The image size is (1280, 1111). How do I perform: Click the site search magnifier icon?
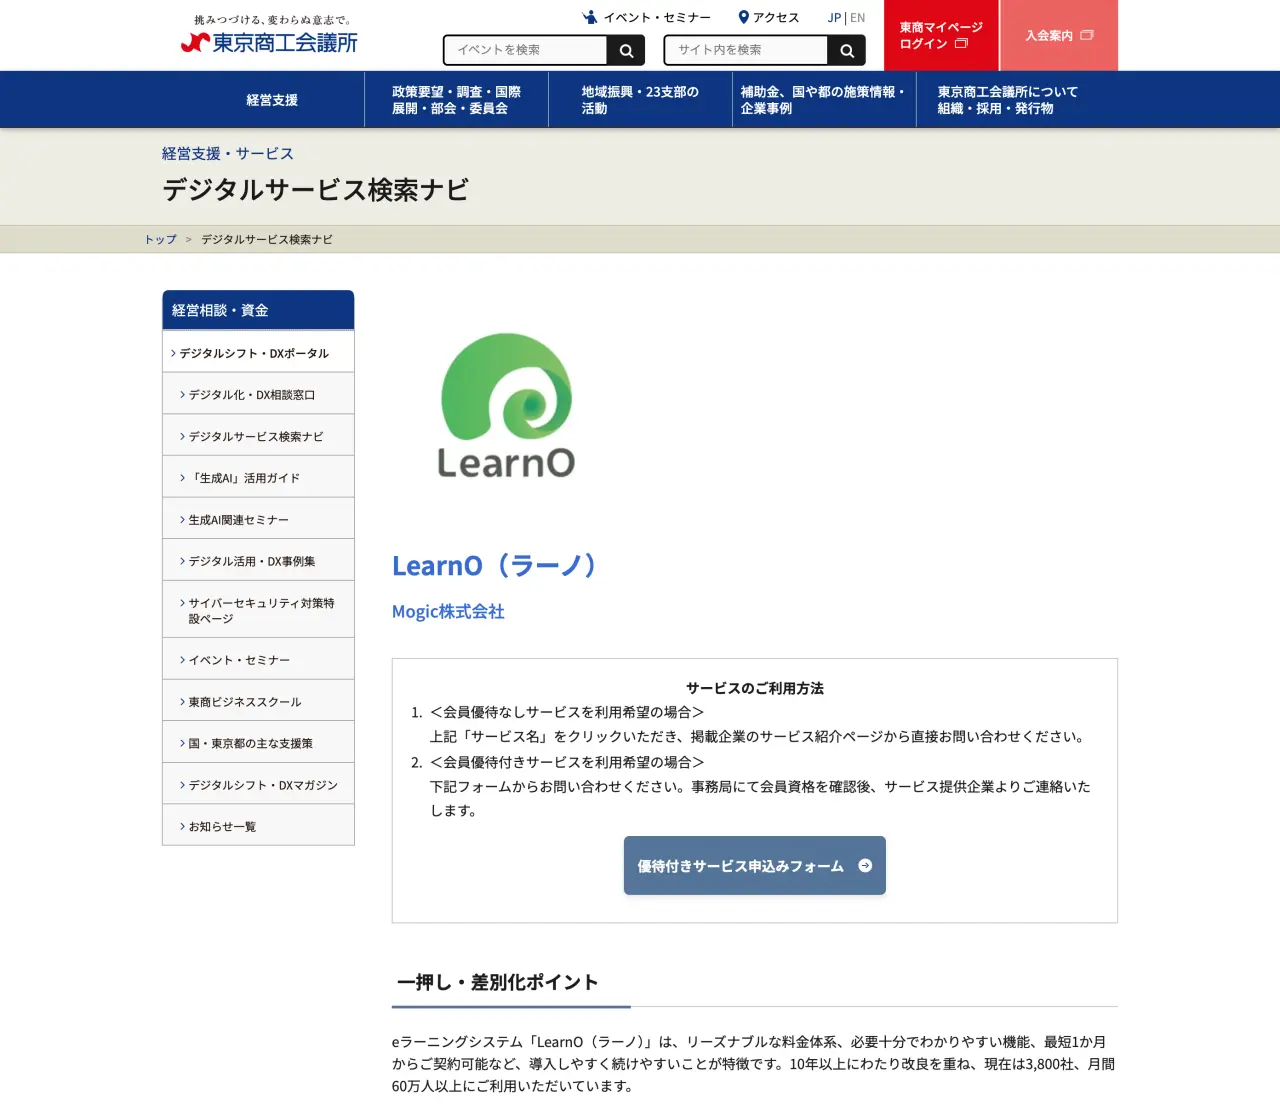pyautogui.click(x=847, y=51)
